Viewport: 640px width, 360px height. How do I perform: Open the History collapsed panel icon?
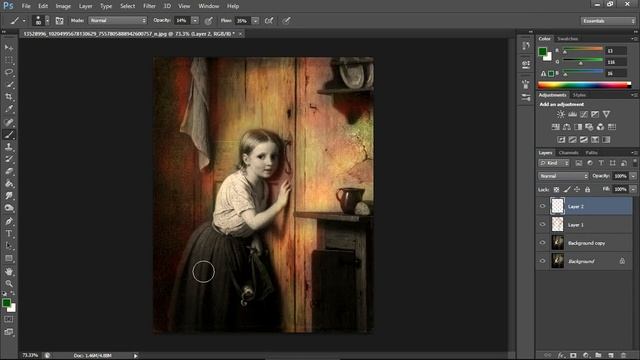526,46
